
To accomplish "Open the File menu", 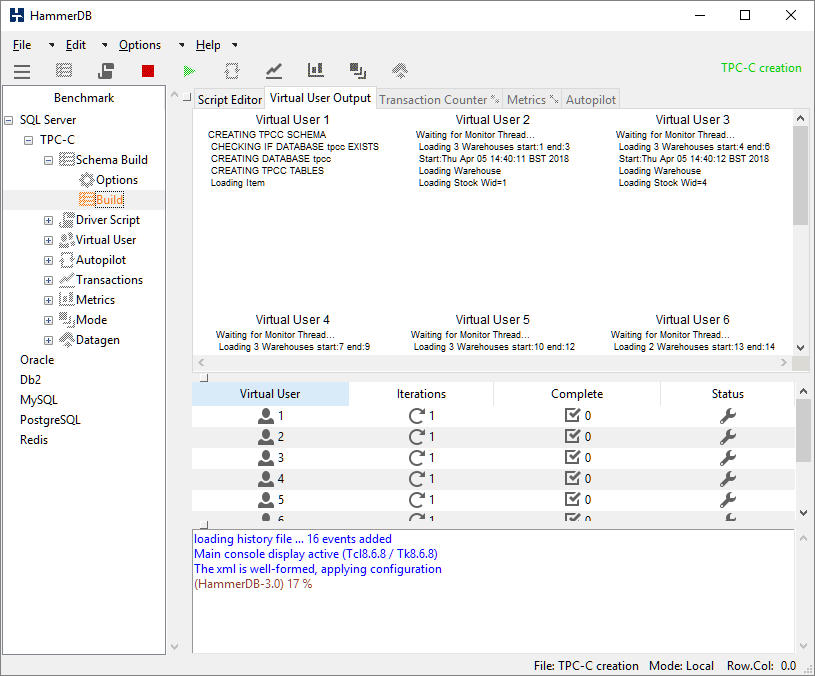I will (x=22, y=45).
